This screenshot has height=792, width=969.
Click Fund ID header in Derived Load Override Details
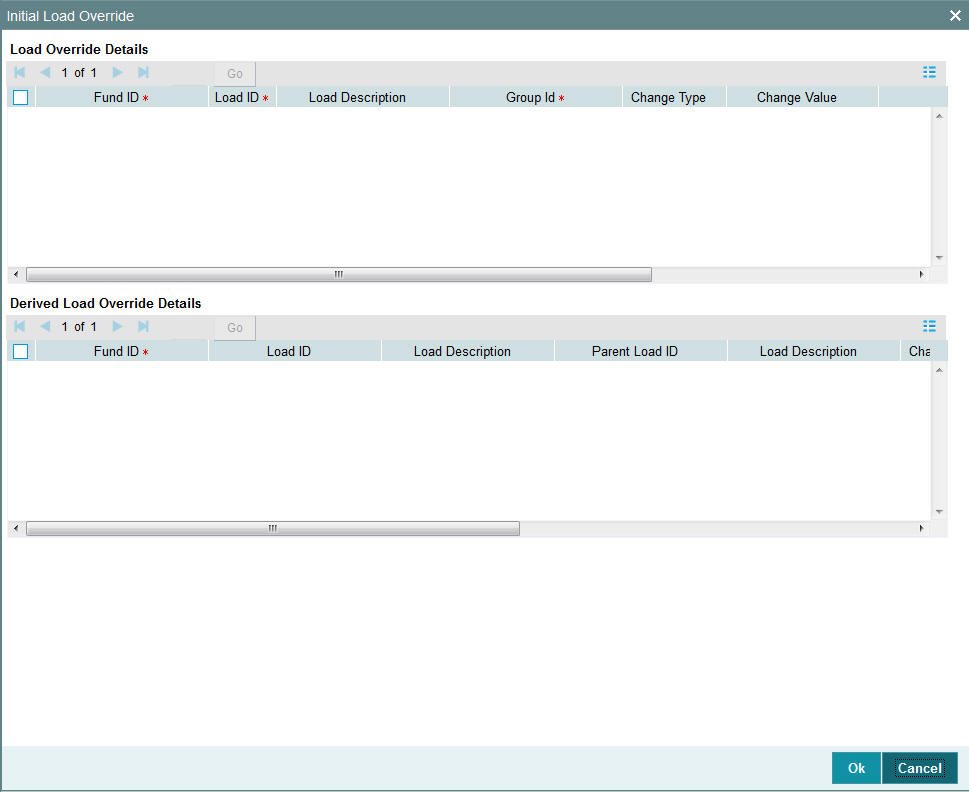[x=121, y=352]
